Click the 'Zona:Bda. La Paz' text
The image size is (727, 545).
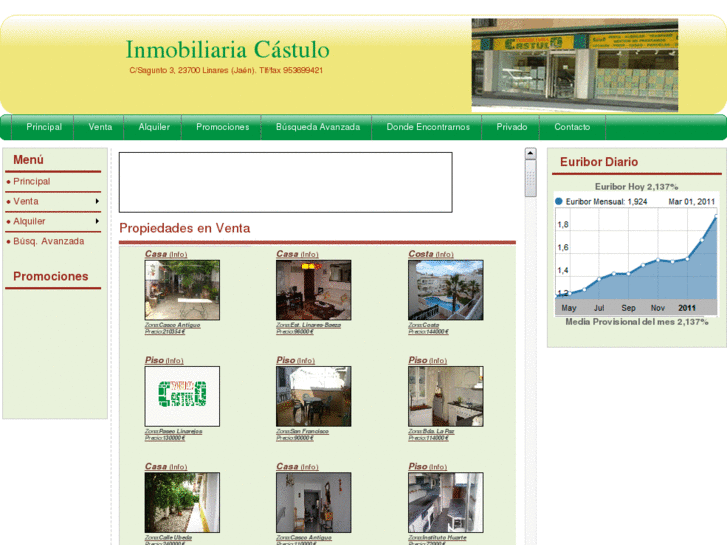[431, 431]
